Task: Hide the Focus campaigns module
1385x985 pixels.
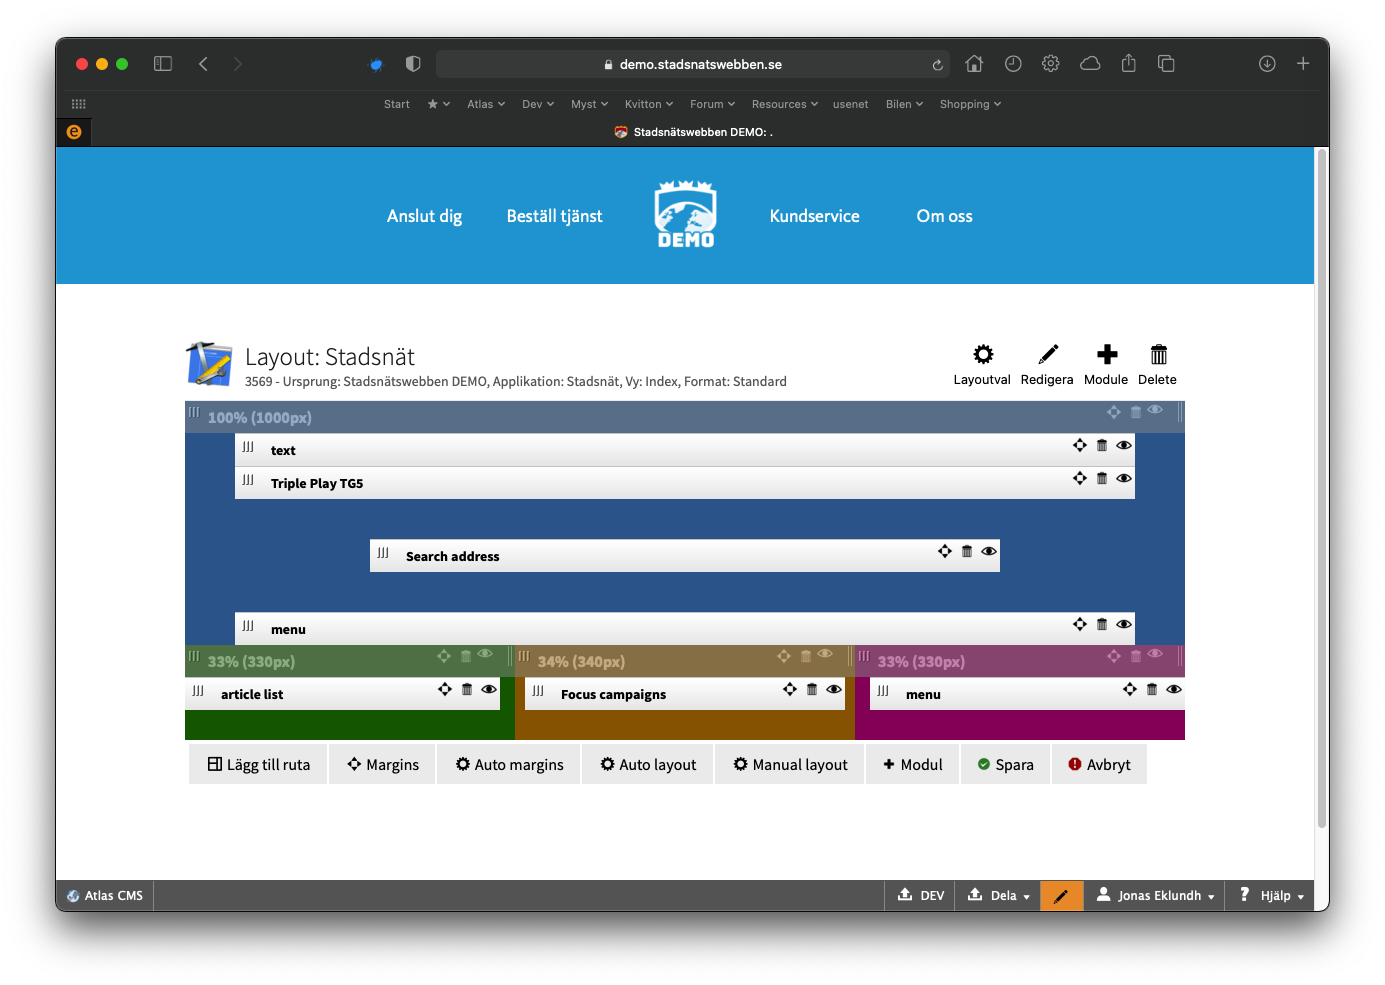Action: (834, 690)
